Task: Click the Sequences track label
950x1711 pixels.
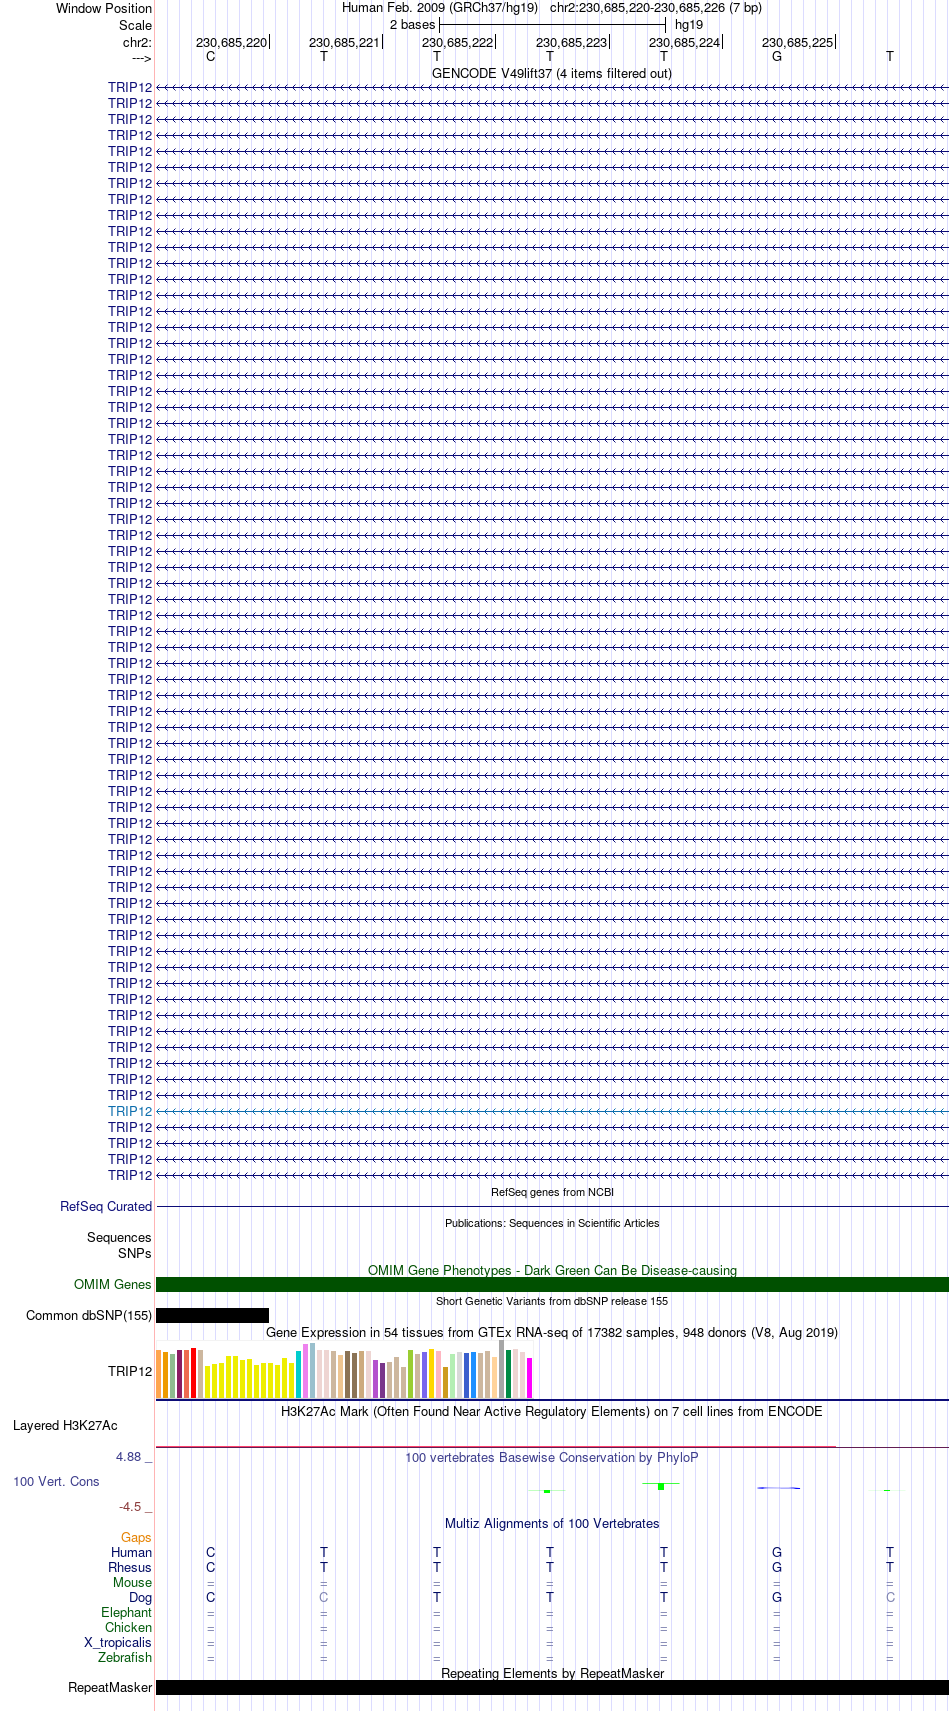Action: 119,1238
